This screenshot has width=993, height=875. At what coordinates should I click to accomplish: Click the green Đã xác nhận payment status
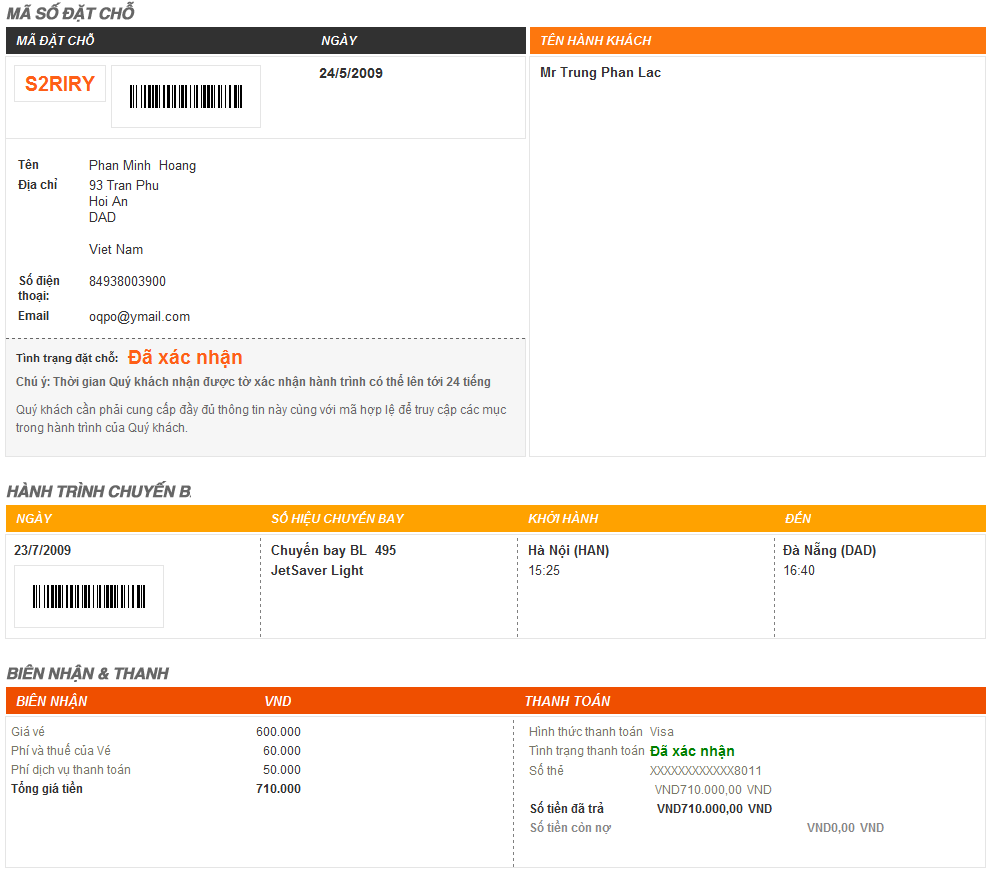pos(692,751)
